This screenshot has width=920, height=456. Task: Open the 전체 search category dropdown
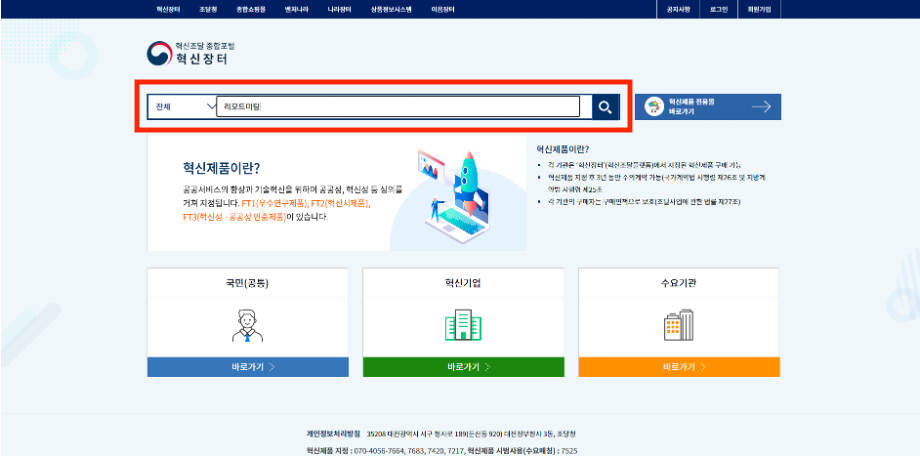click(x=183, y=107)
